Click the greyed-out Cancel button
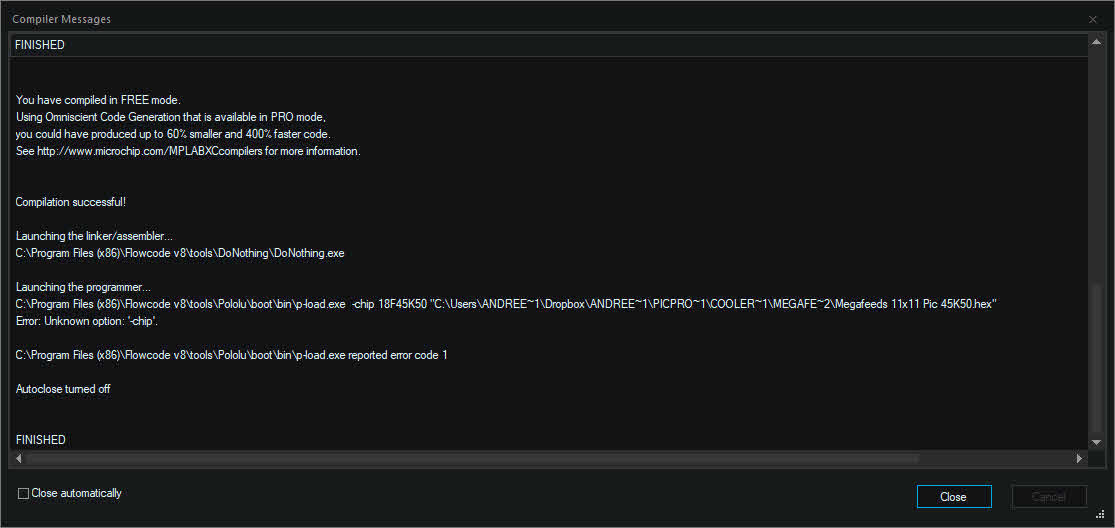The image size is (1115, 528). pyautogui.click(x=1049, y=497)
